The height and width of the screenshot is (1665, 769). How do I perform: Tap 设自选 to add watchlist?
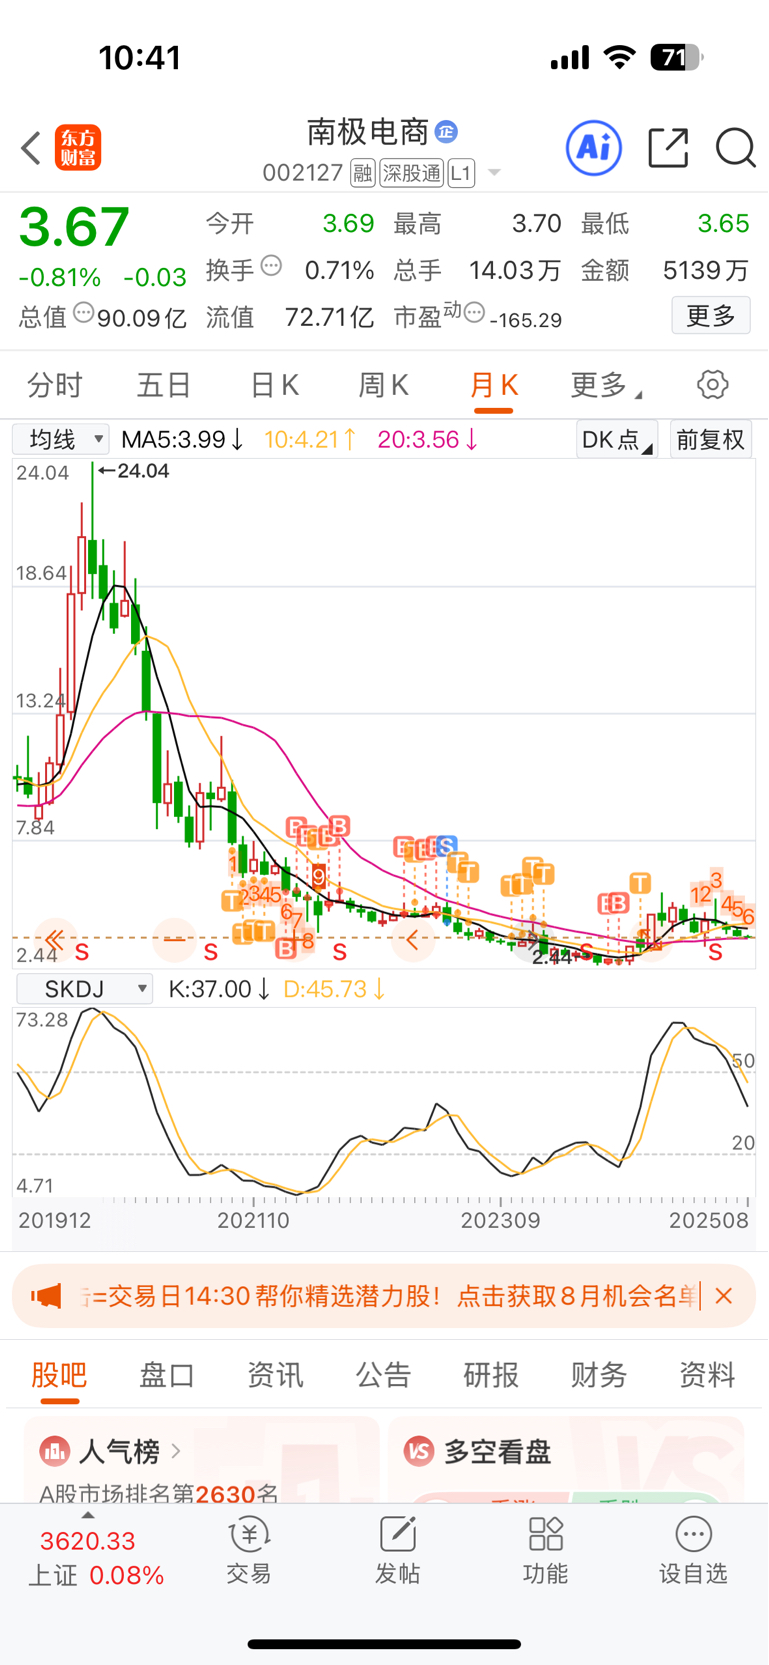click(x=693, y=1551)
